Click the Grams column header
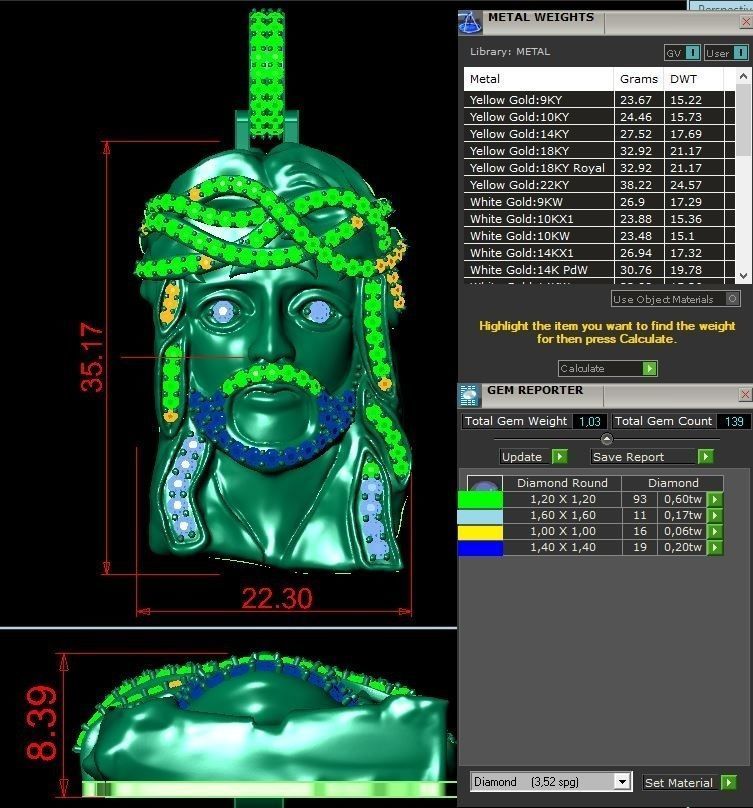This screenshot has height=808, width=753. pyautogui.click(x=639, y=79)
